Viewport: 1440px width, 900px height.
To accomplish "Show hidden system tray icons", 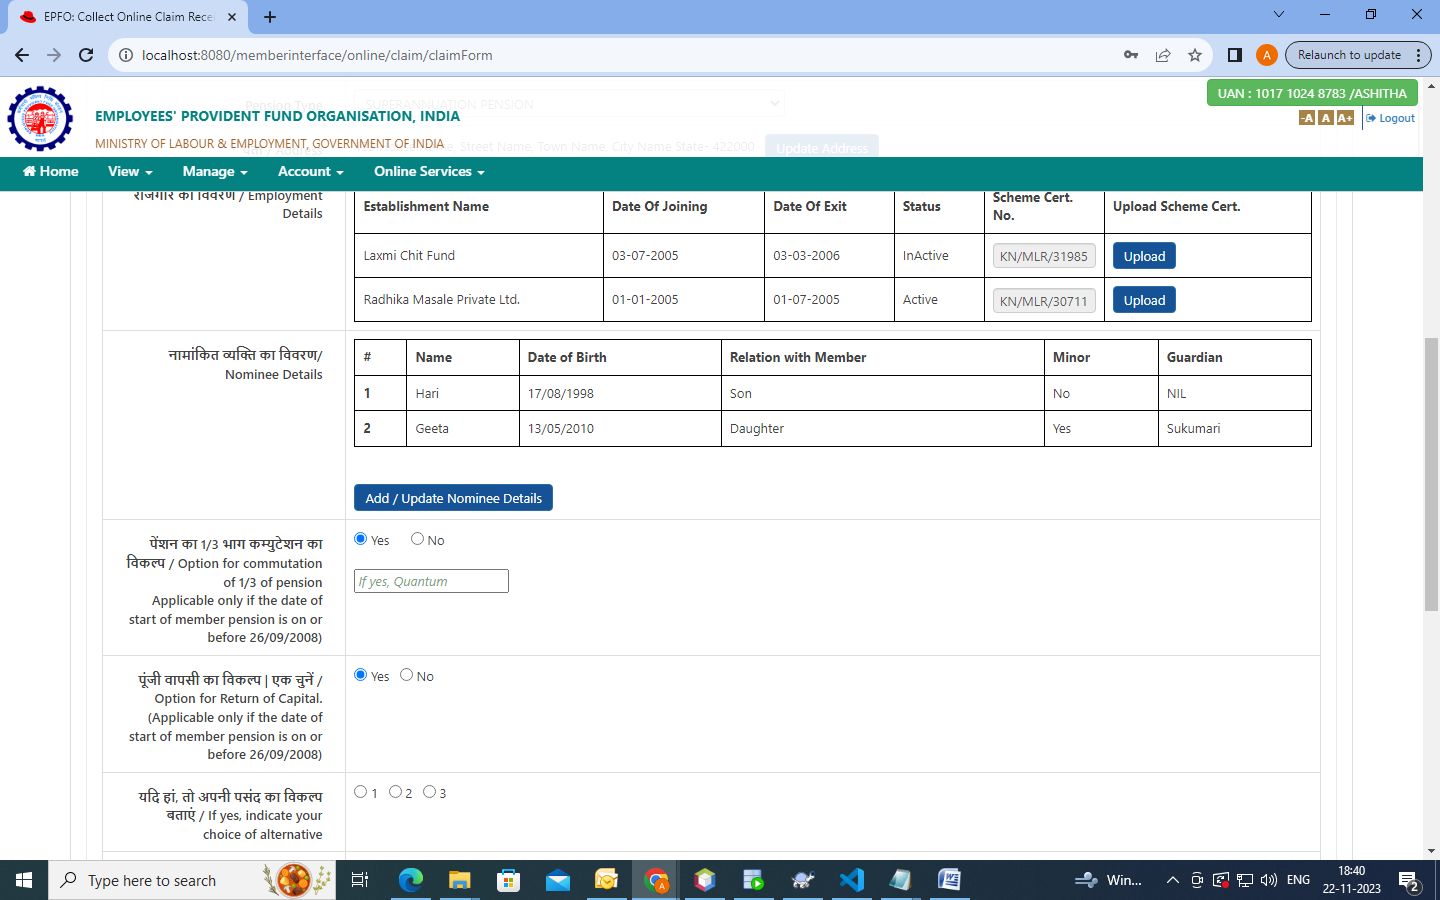I will (1172, 880).
